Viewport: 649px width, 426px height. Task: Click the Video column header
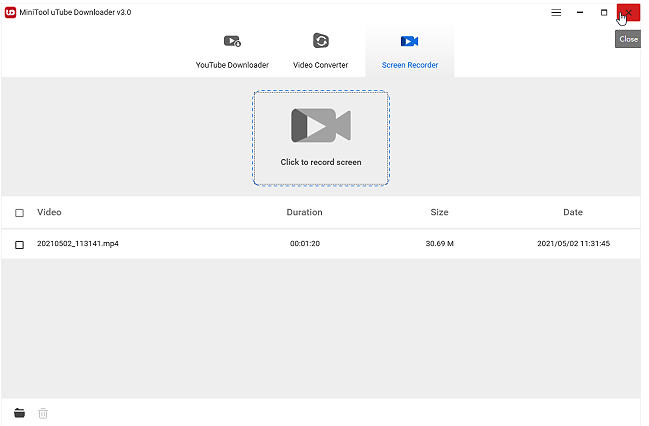[x=49, y=212]
